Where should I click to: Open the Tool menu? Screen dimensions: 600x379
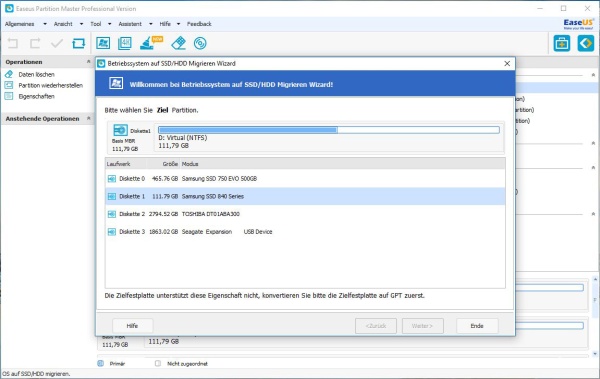coord(96,24)
